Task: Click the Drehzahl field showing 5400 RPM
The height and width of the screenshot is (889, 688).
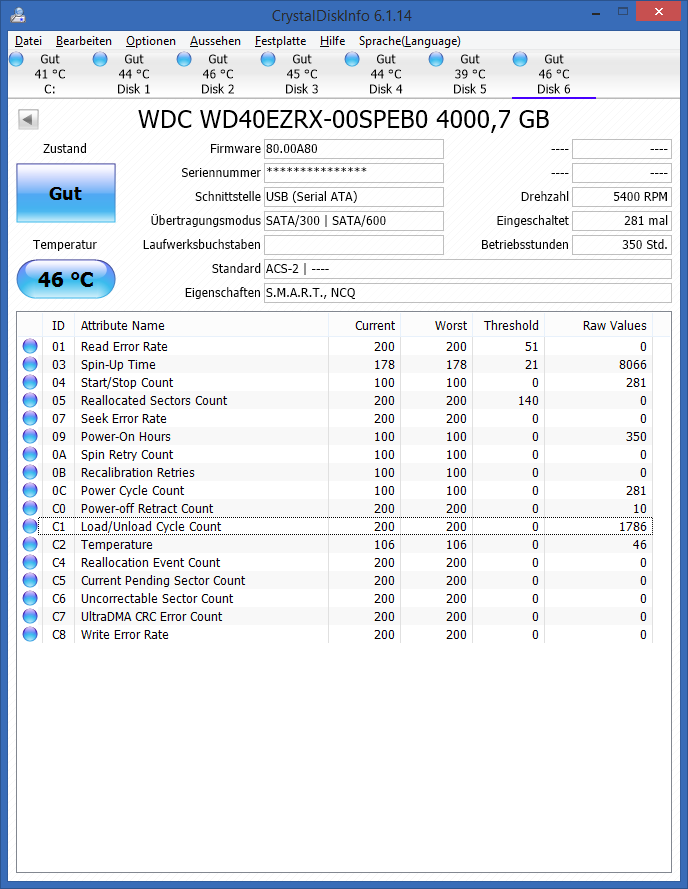Action: [622, 197]
